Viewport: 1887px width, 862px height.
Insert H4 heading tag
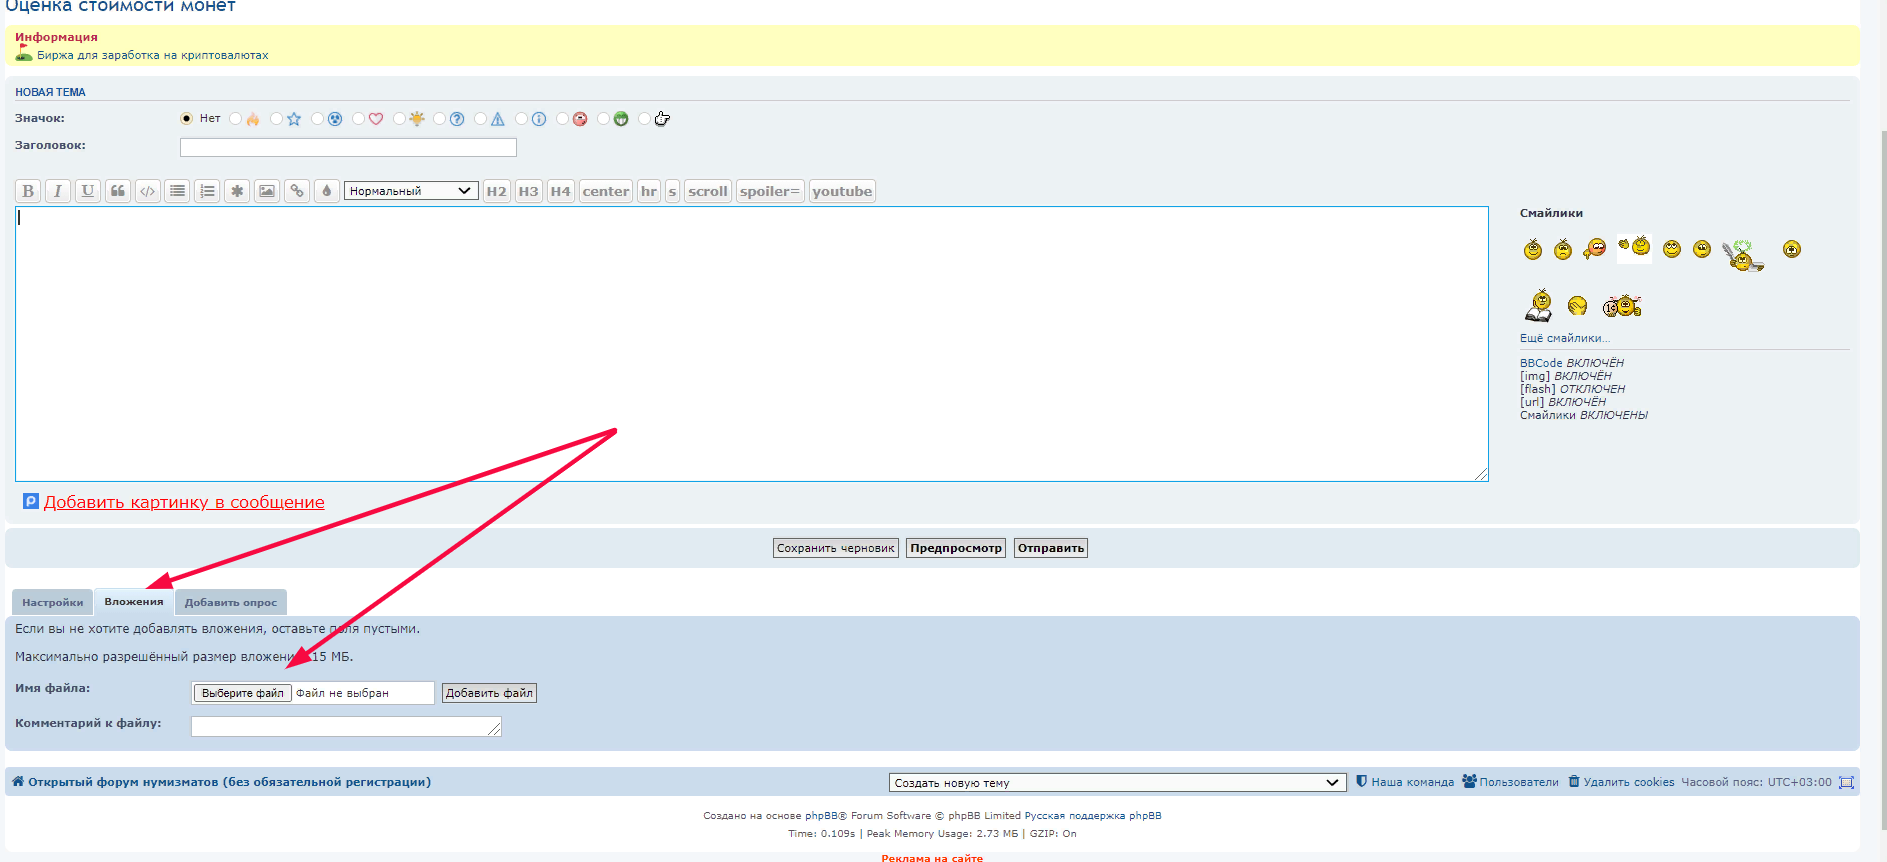pos(560,191)
